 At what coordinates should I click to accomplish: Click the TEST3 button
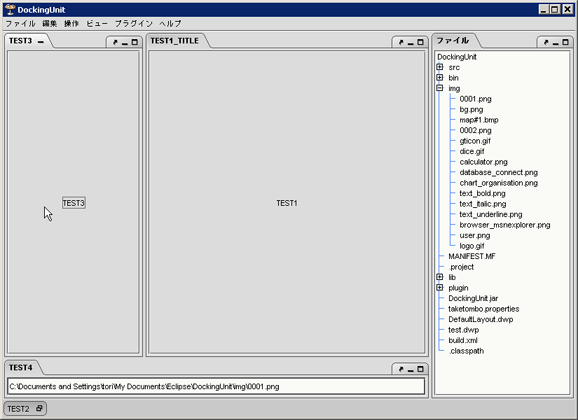74,203
